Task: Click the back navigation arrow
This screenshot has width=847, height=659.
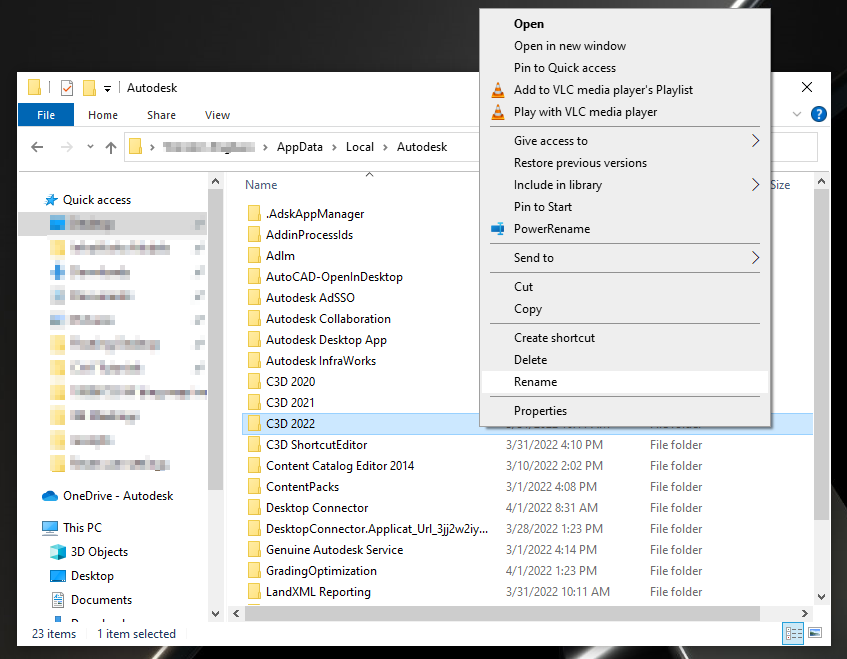Action: pyautogui.click(x=37, y=146)
